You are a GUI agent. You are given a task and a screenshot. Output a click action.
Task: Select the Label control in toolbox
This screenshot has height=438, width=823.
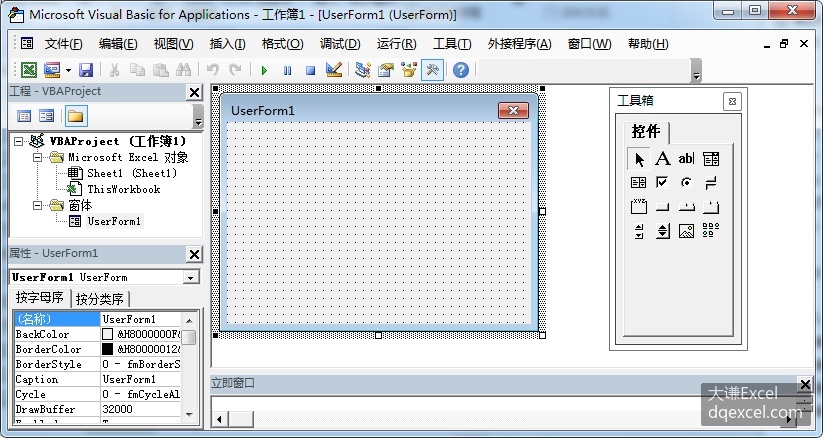click(662, 158)
